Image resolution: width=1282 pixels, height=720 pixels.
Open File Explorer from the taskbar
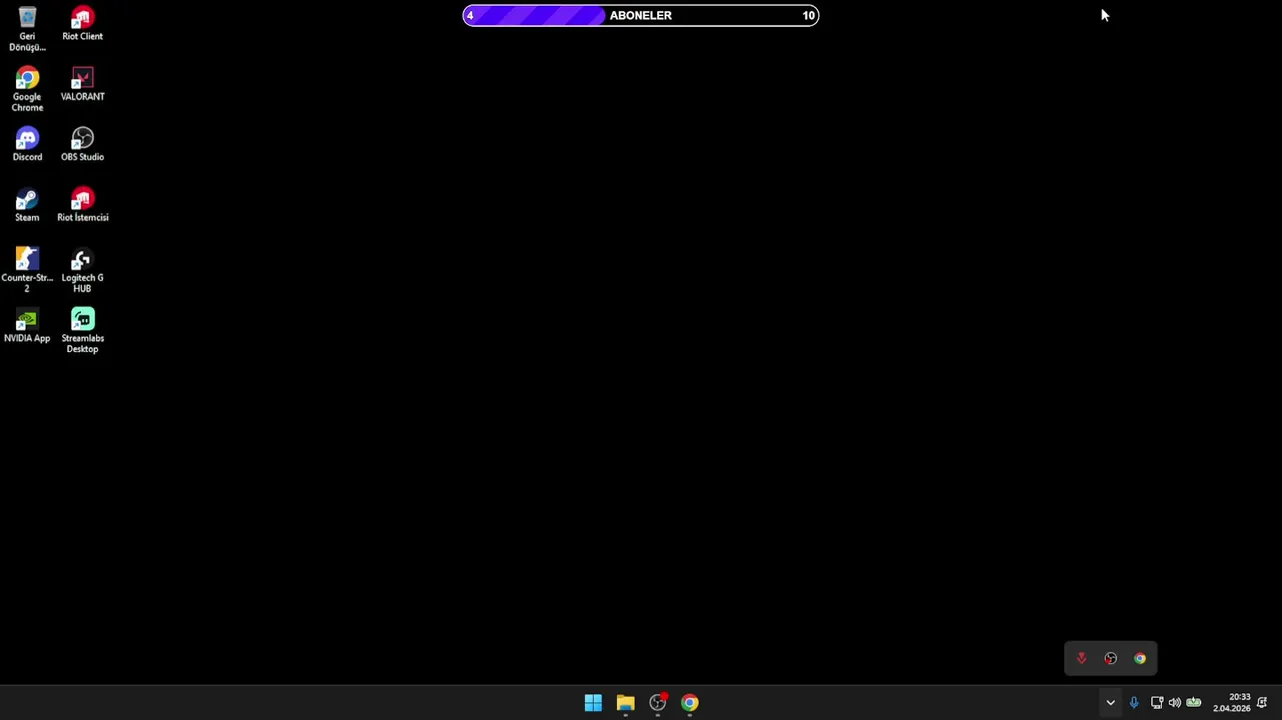[625, 703]
